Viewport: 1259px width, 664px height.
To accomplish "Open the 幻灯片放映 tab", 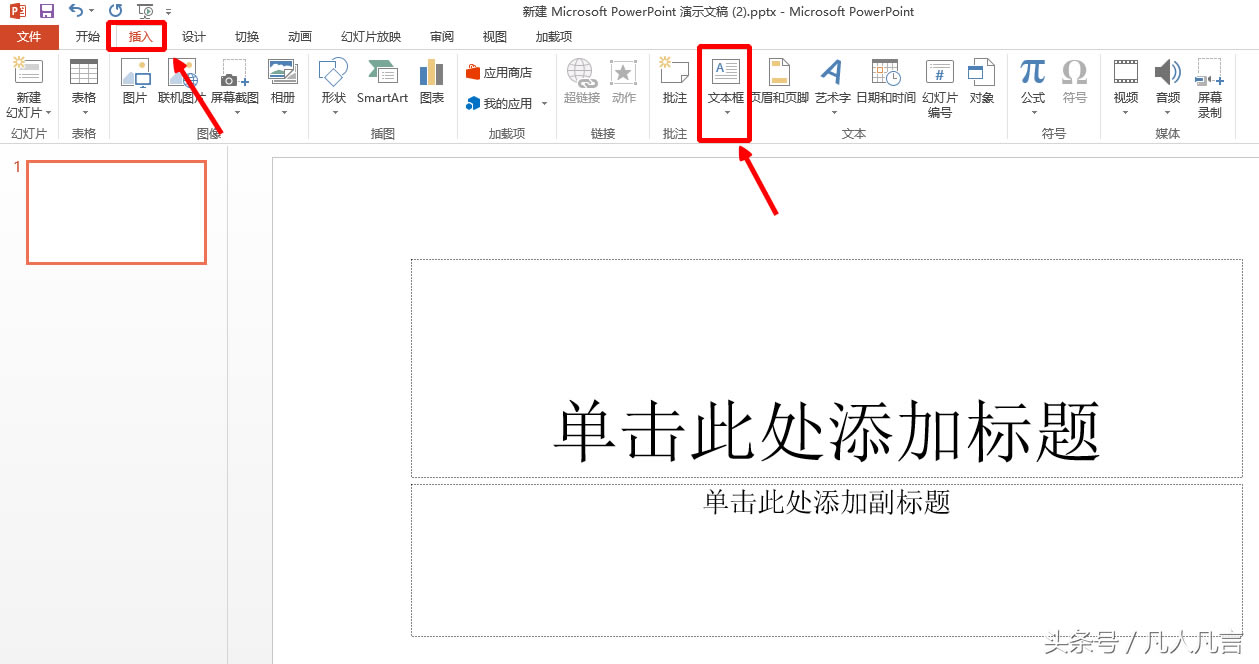I will tap(369, 36).
